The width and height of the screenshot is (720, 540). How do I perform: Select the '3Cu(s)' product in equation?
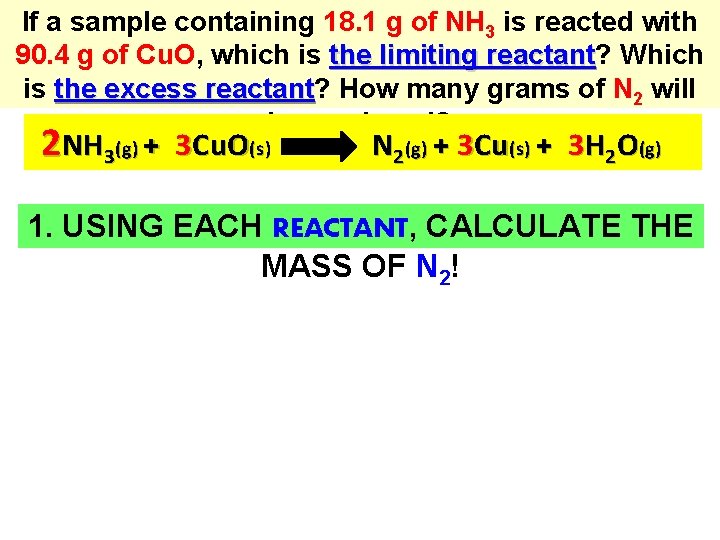tap(493, 146)
